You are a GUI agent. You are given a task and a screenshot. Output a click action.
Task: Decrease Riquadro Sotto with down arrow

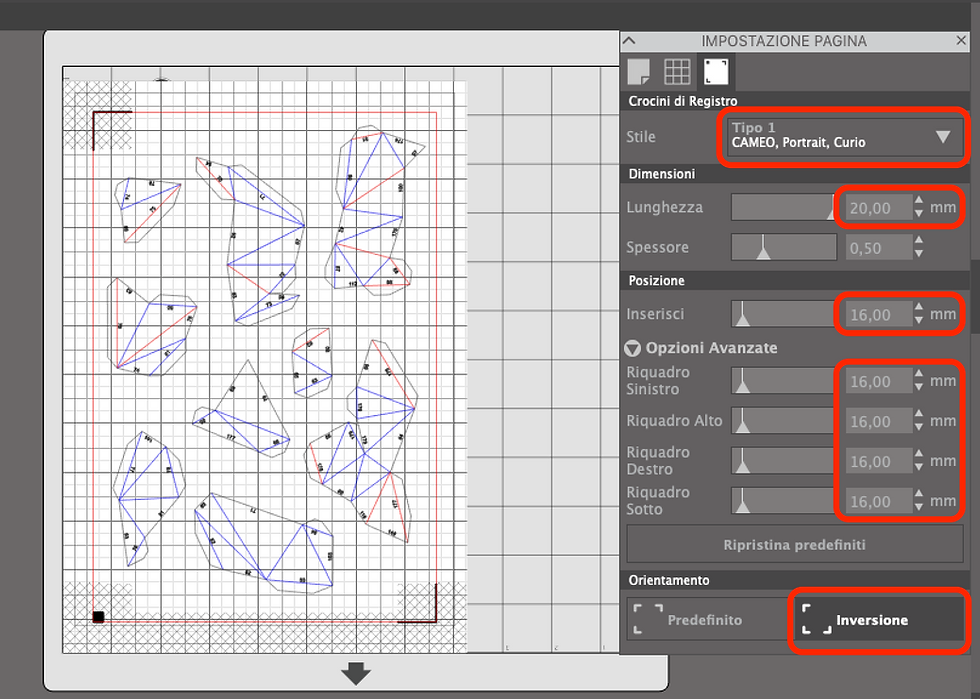[919, 507]
